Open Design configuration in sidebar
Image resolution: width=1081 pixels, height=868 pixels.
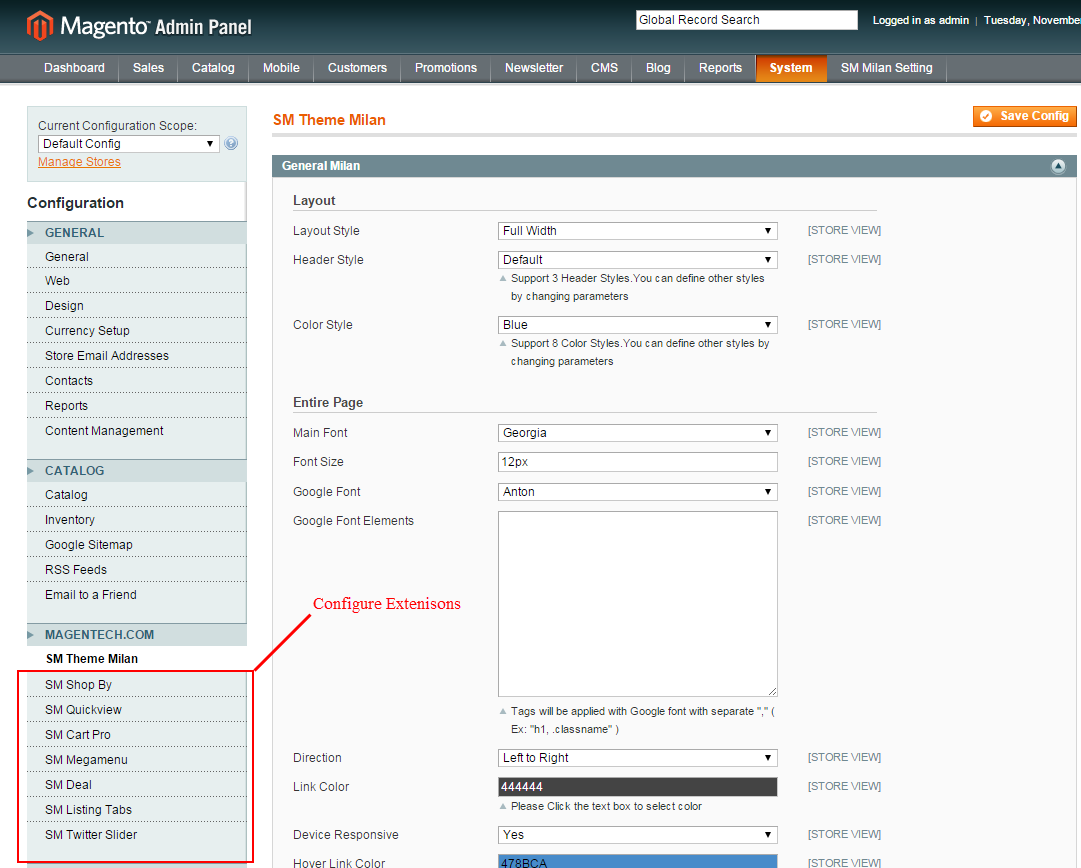[x=137, y=306]
